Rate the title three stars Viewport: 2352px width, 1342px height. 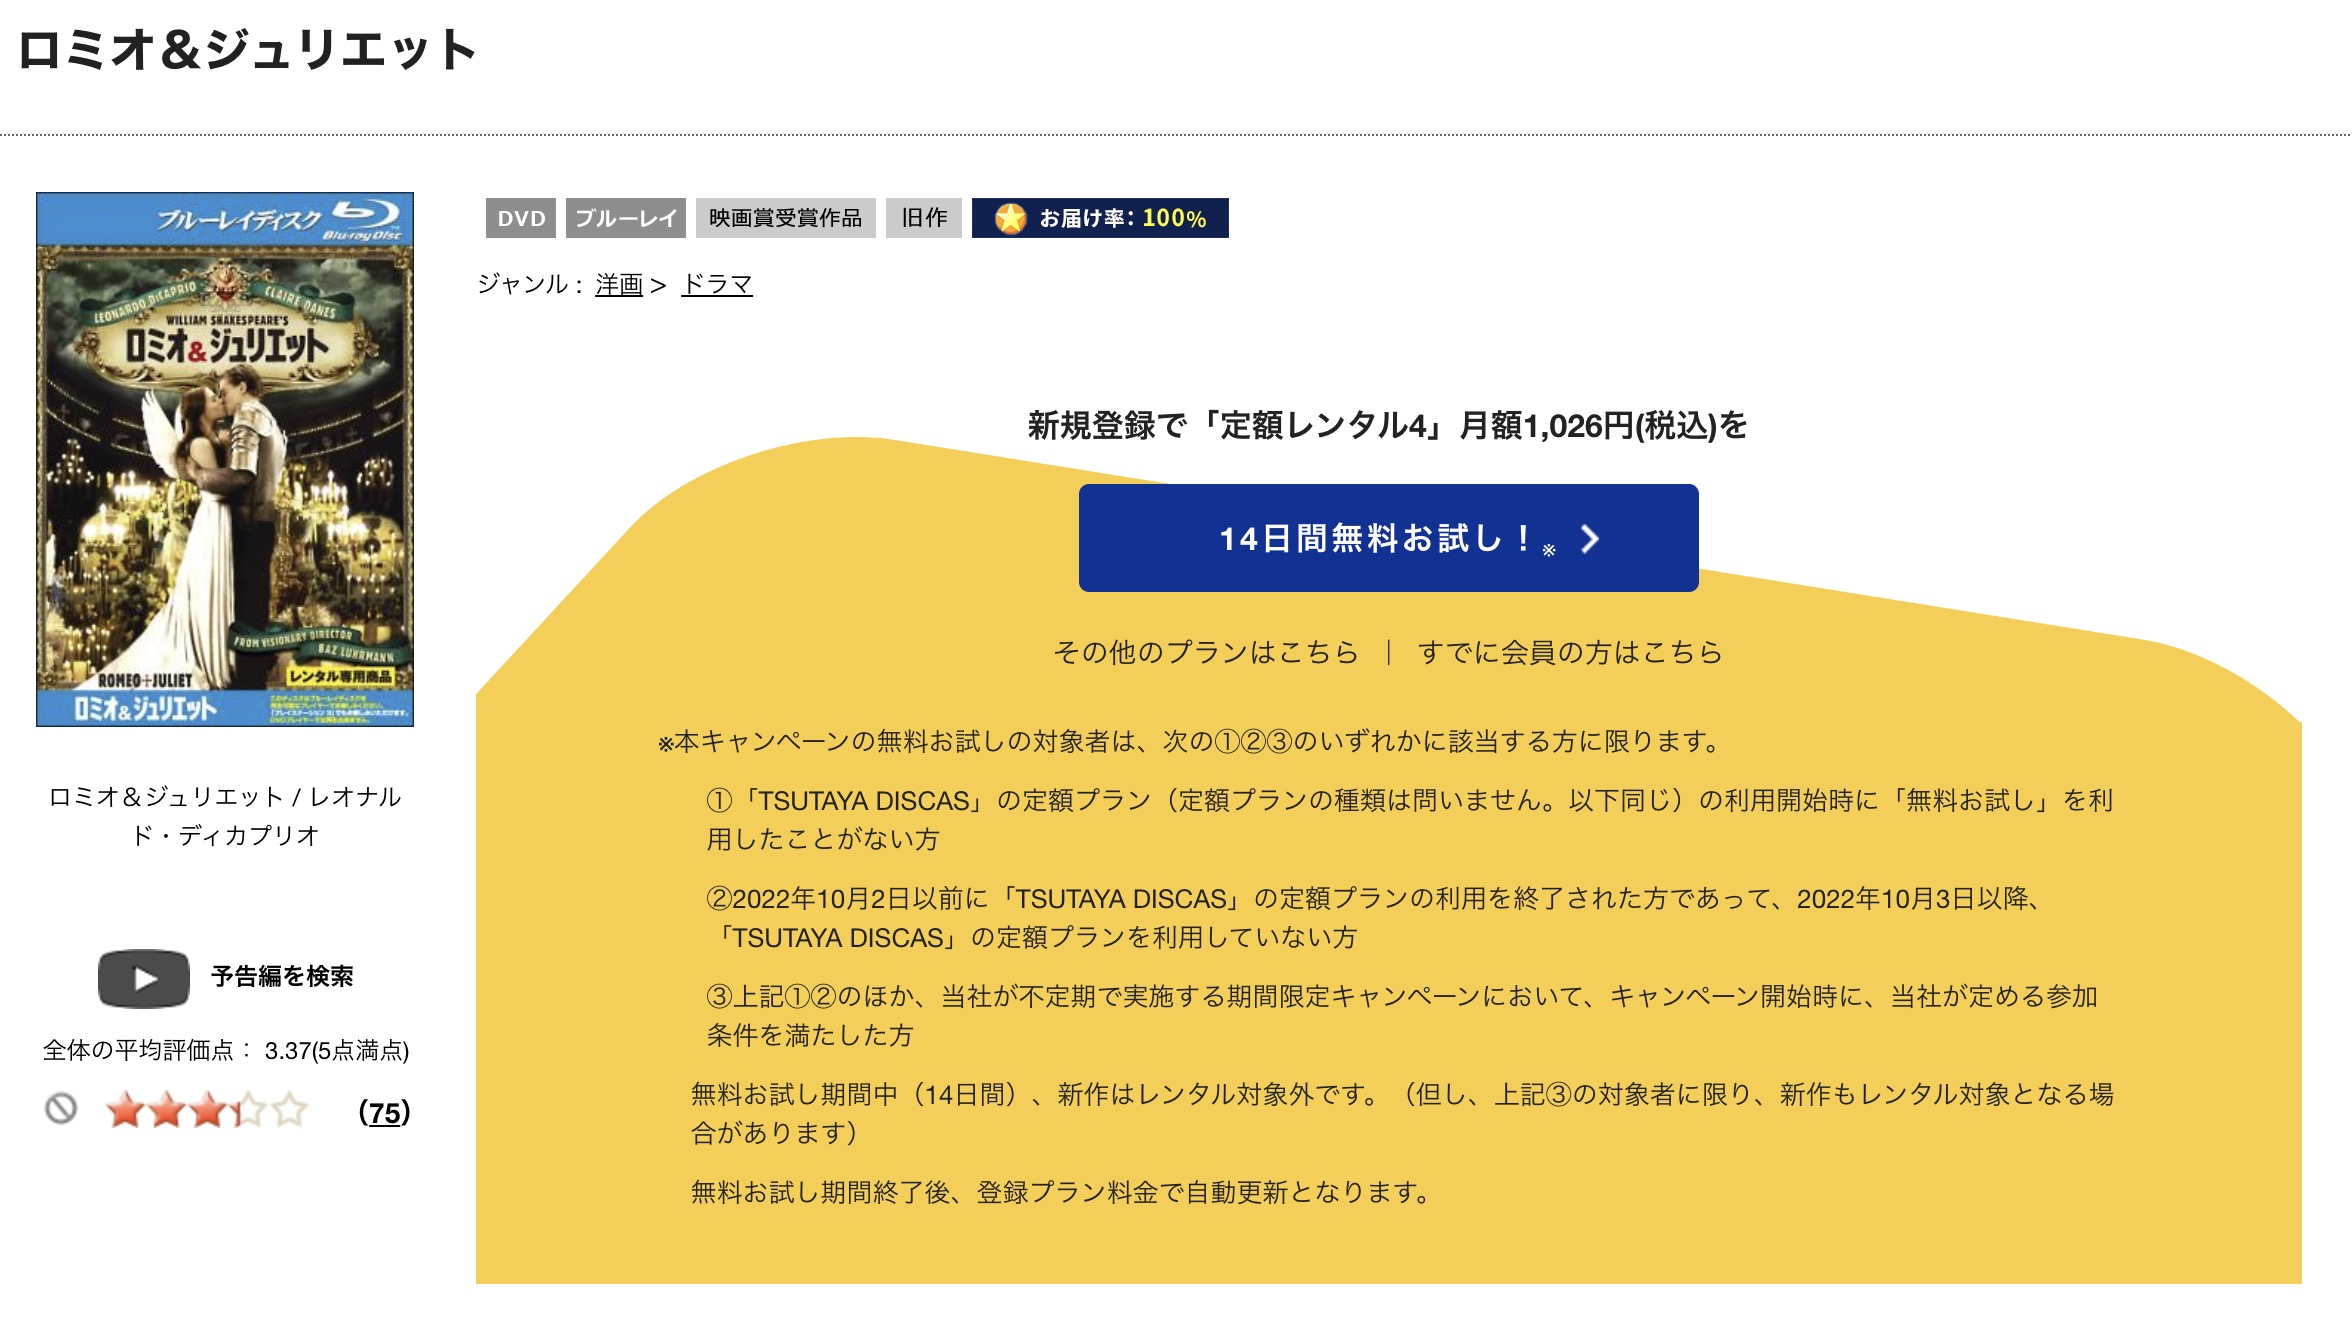207,1111
